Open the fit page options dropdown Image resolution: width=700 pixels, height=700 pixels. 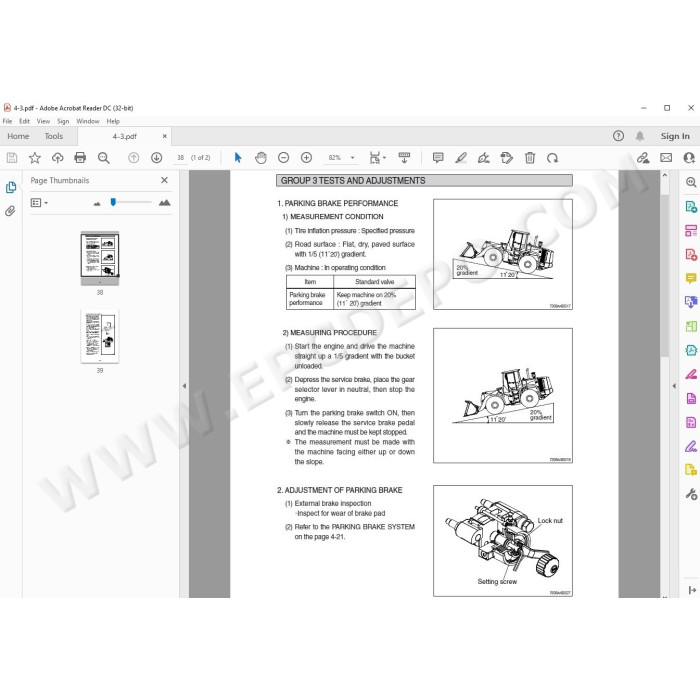378,158
